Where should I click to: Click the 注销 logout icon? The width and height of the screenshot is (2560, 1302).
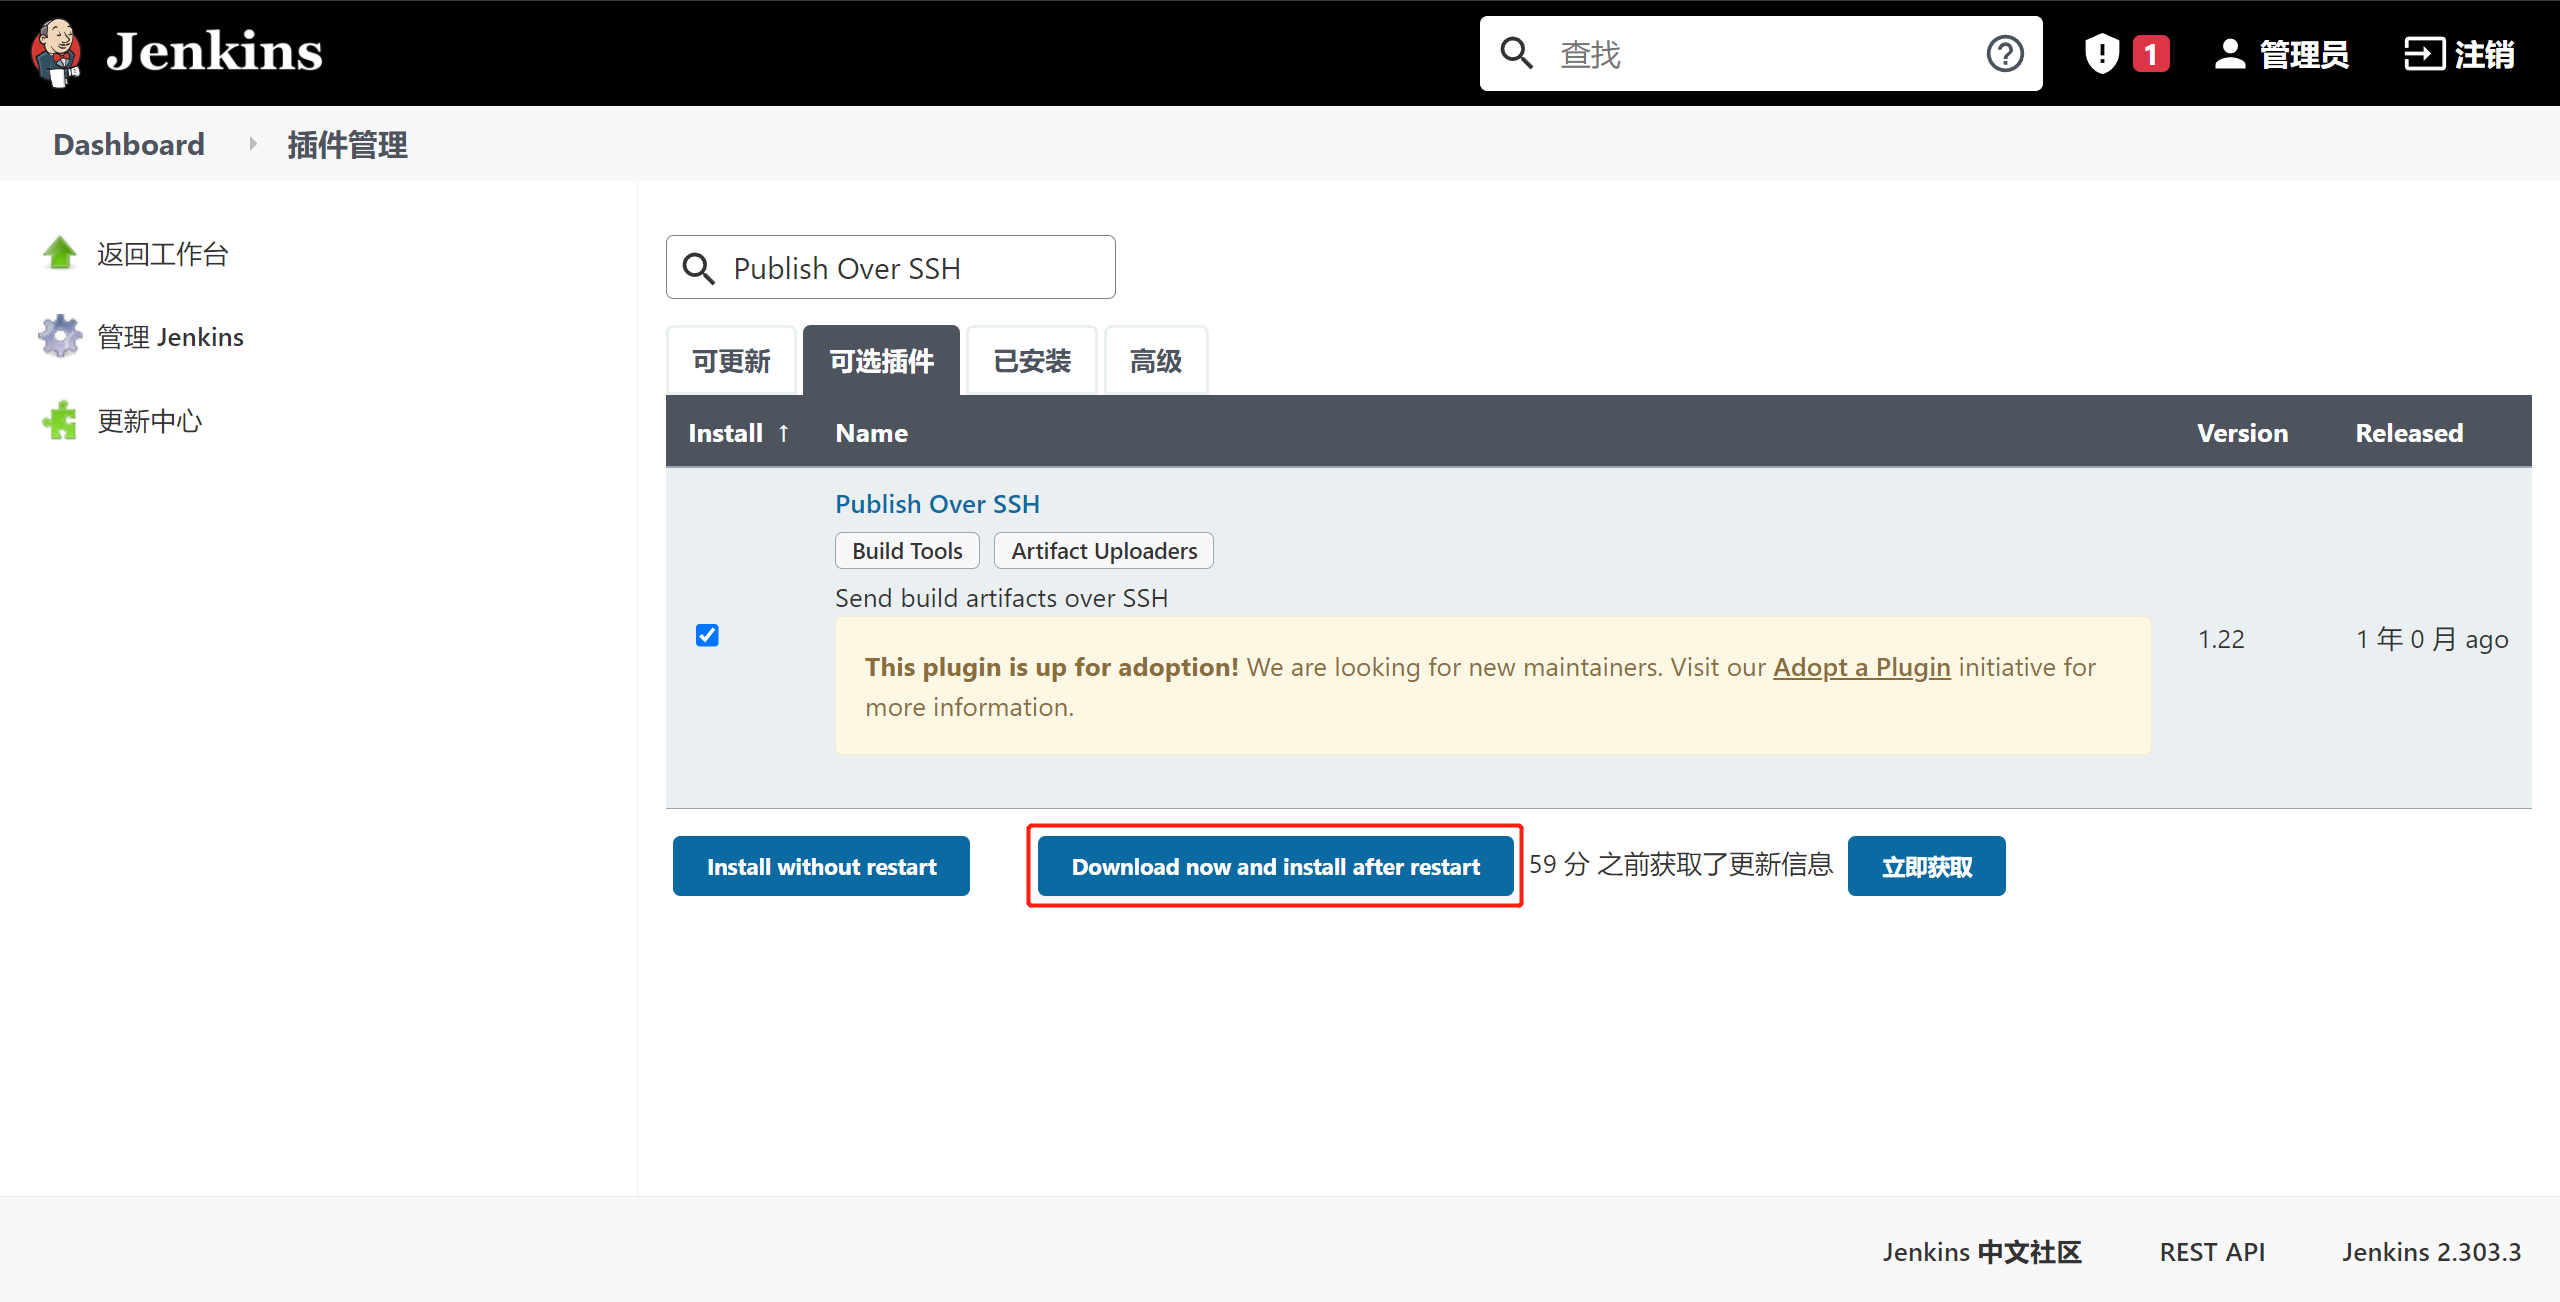coord(2424,54)
